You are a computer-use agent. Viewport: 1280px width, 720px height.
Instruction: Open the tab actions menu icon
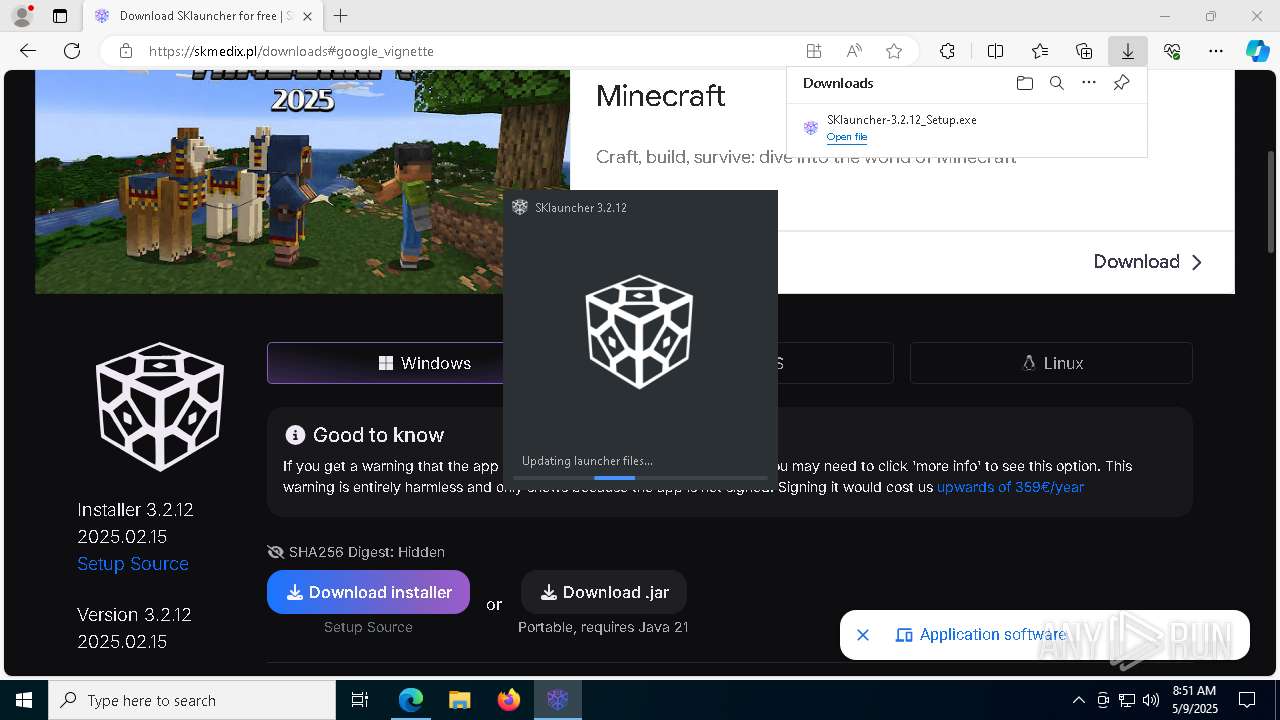point(60,16)
